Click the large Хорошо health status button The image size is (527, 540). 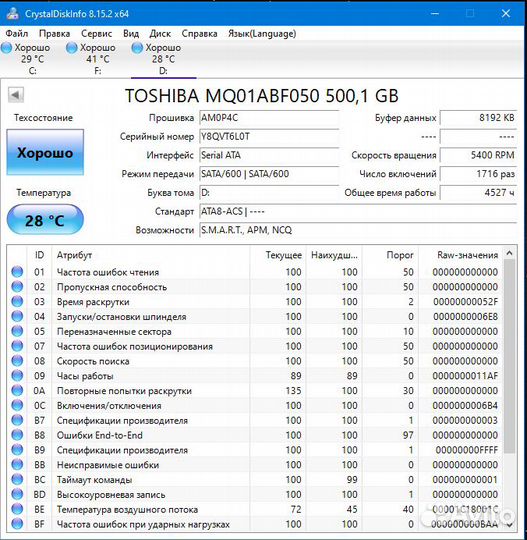click(45, 152)
